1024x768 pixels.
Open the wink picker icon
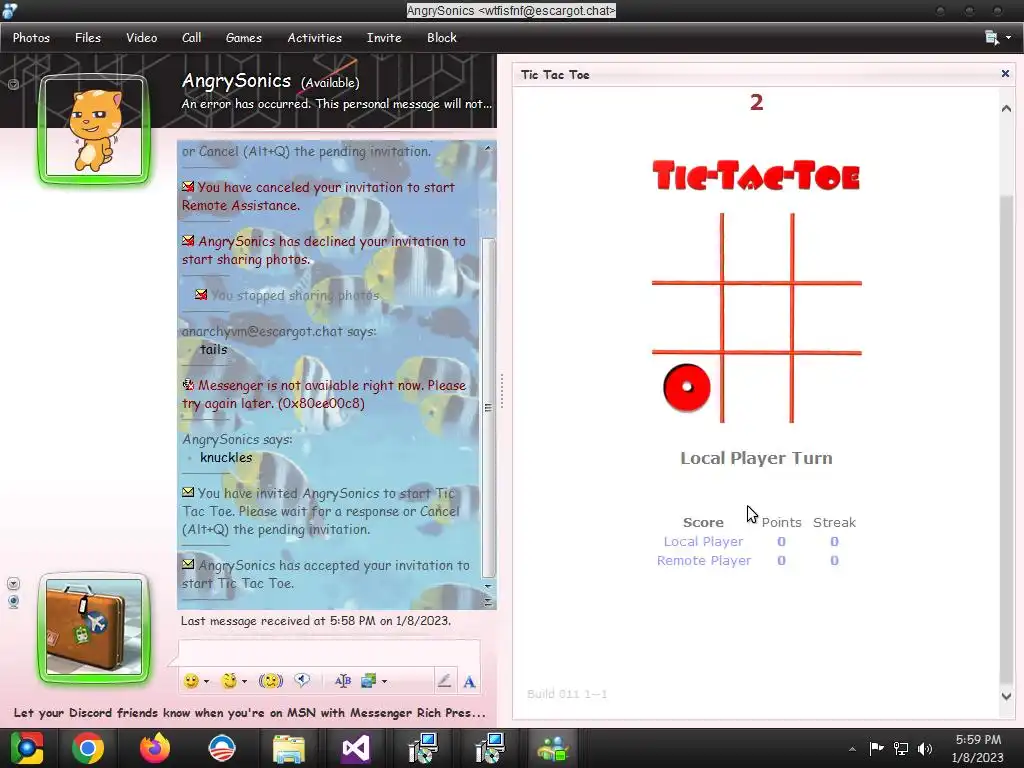tap(229, 681)
